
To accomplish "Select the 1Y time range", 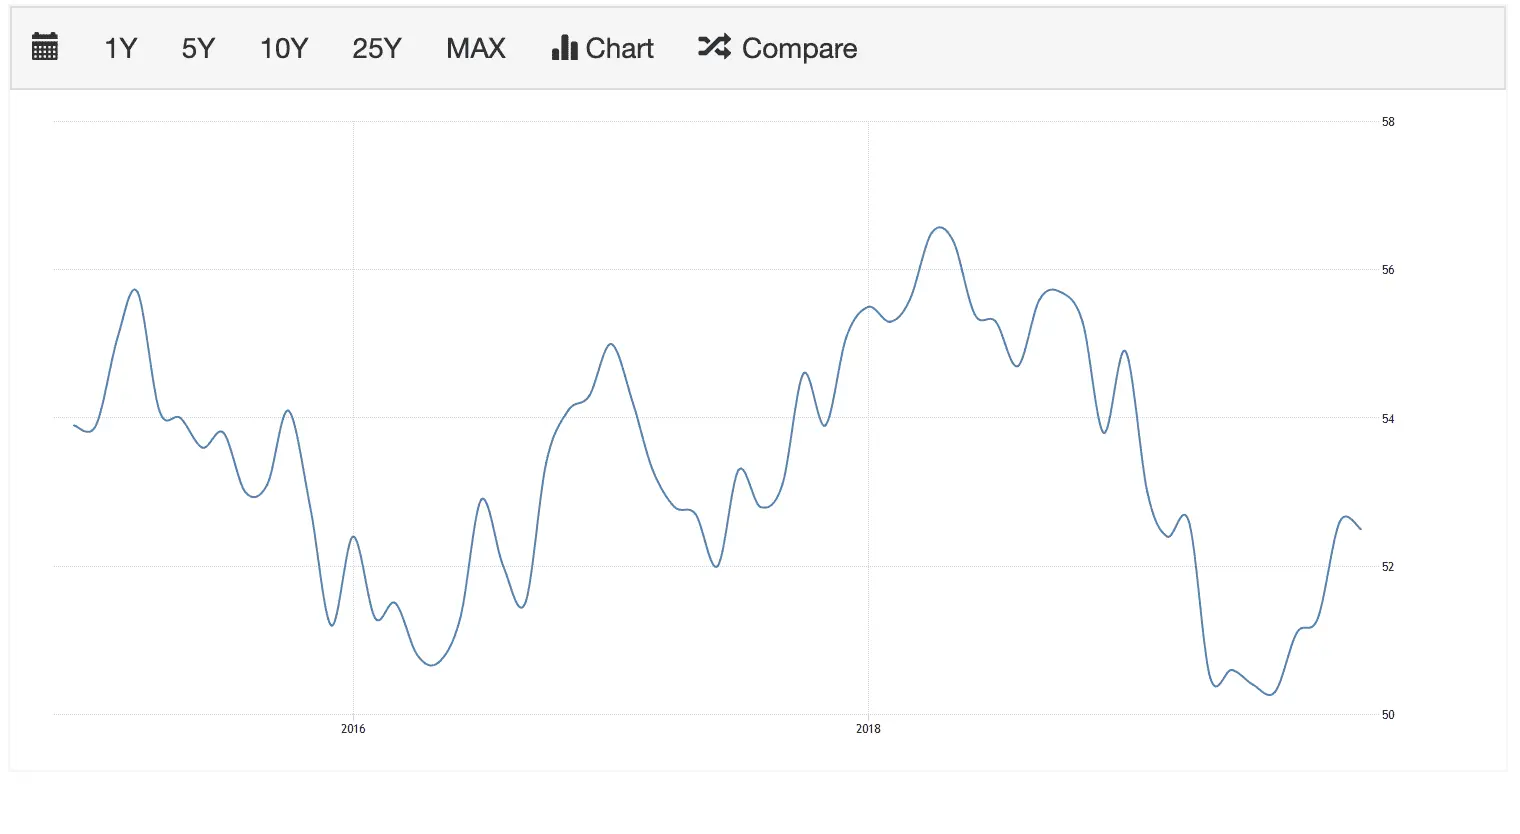I will point(120,48).
